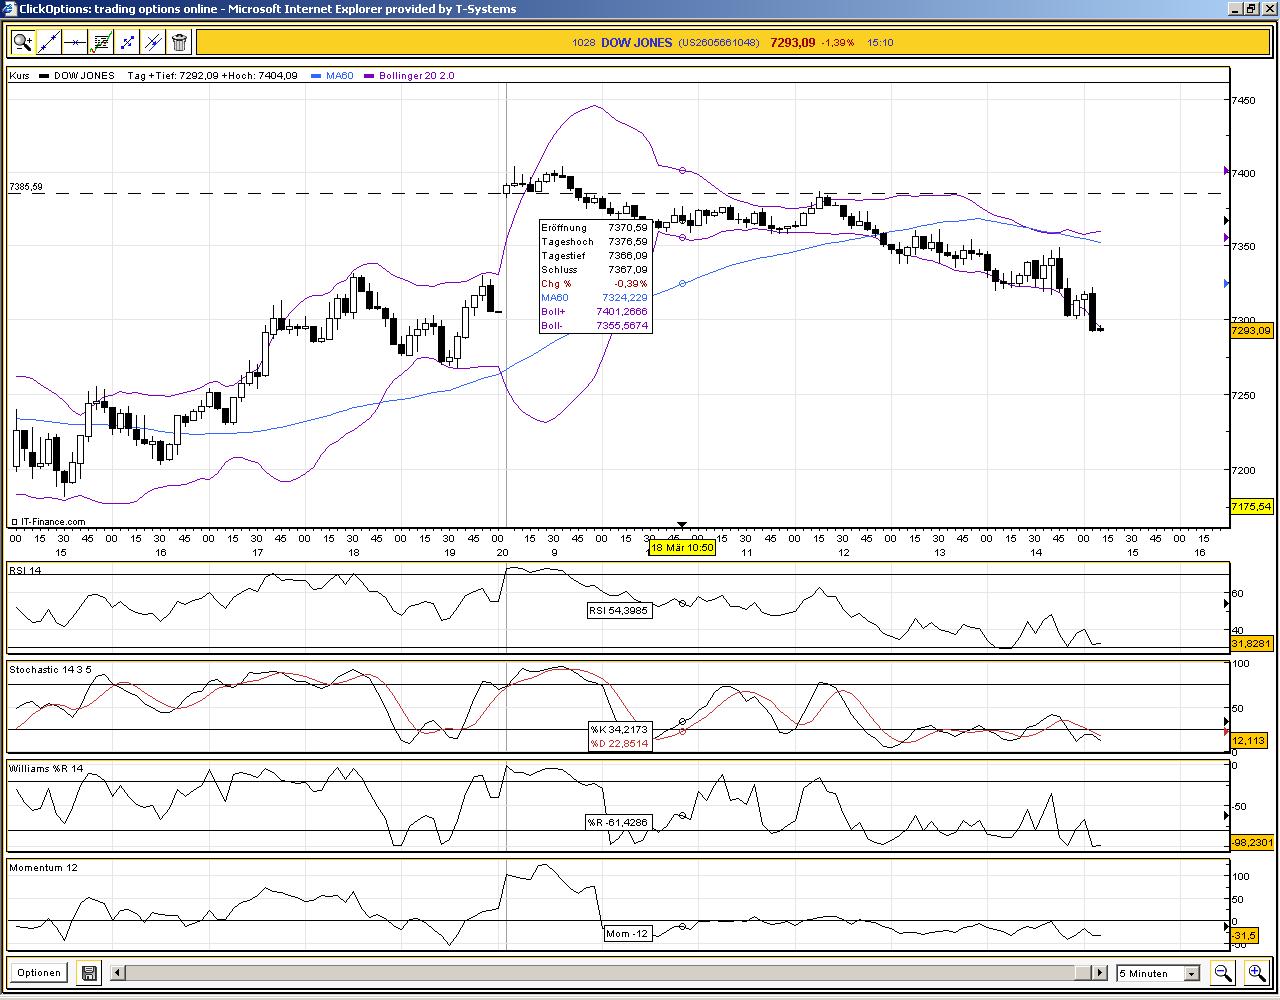The height and width of the screenshot is (1000, 1280).
Task: Click the 7385,59 horizontal line label
Action: point(26,187)
